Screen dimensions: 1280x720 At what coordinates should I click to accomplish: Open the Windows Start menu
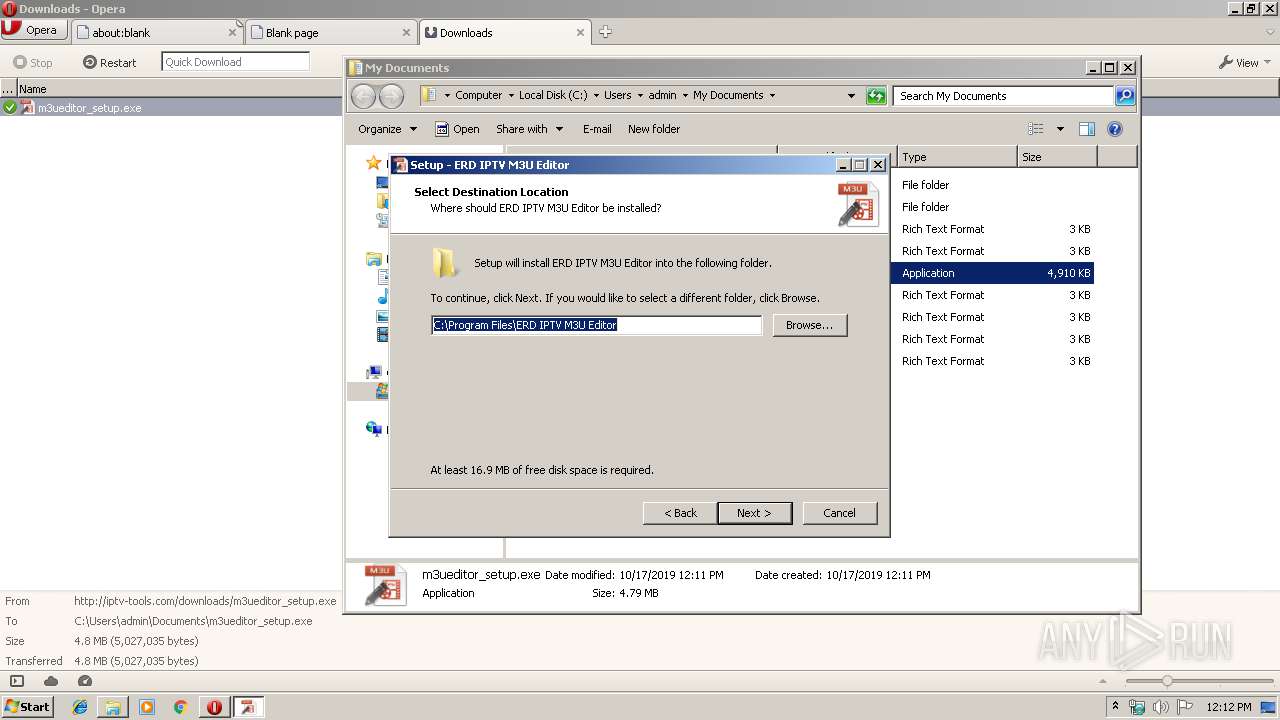point(27,707)
